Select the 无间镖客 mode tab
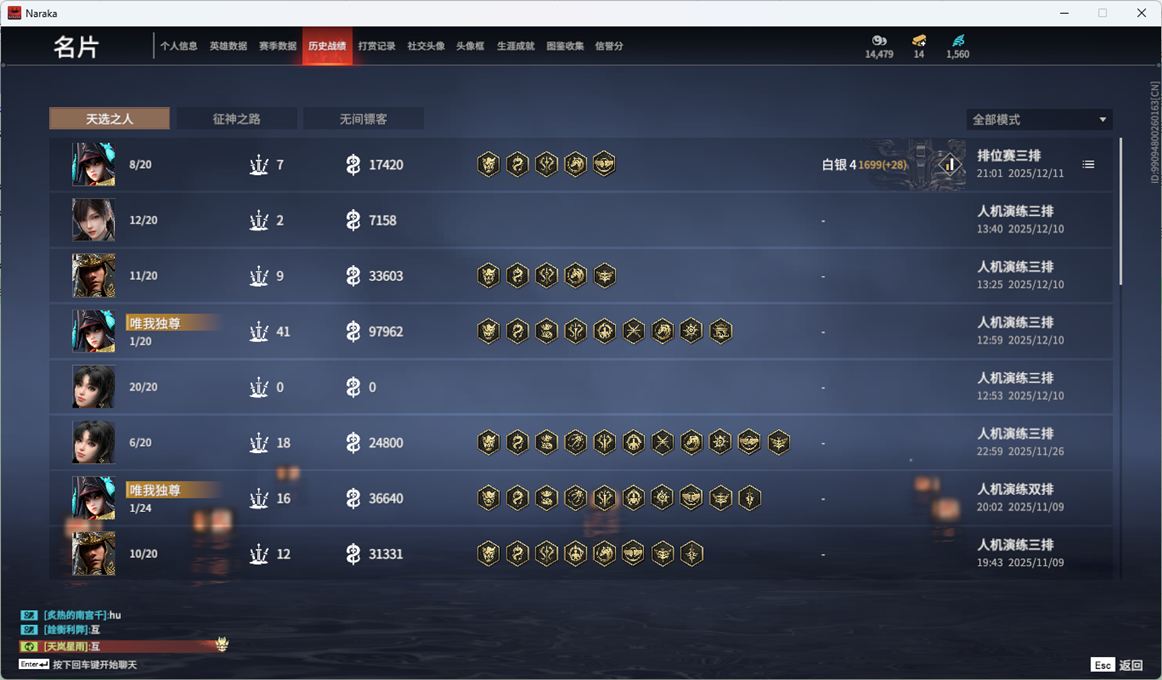This screenshot has height=680, width=1162. [363, 119]
